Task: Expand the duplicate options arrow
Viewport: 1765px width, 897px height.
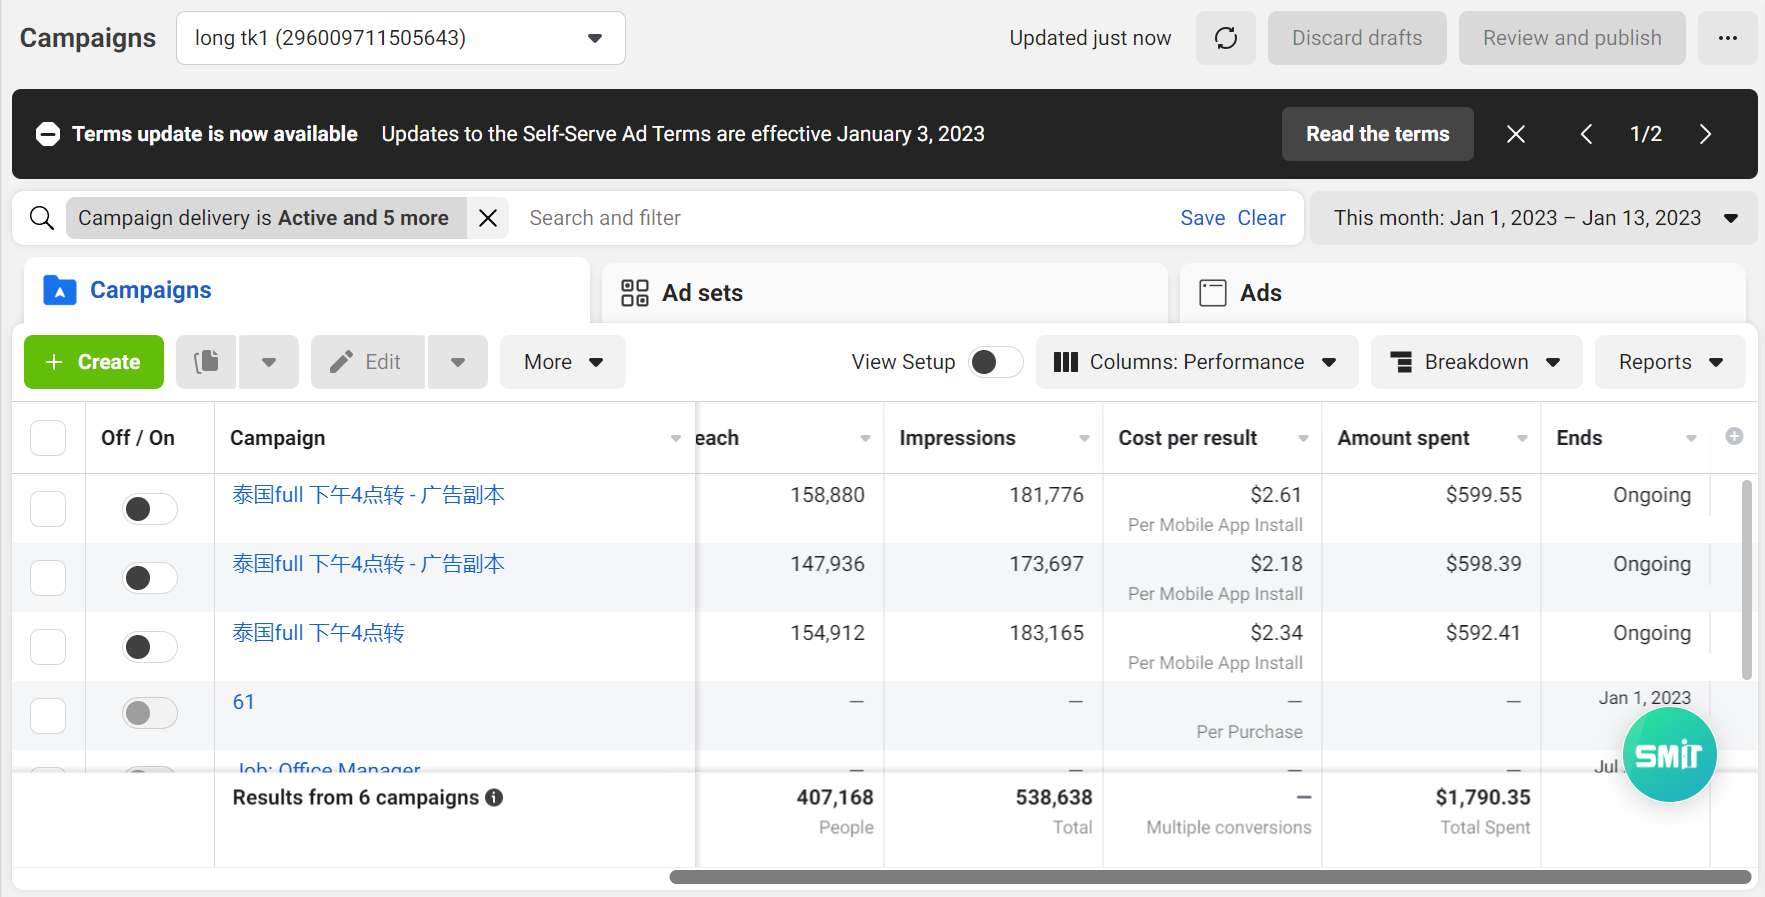Action: pos(268,362)
